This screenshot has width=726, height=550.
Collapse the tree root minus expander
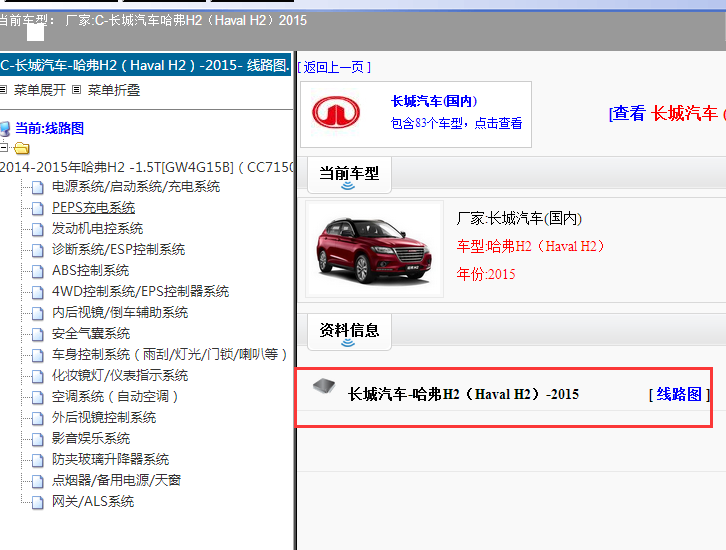tap(4, 148)
